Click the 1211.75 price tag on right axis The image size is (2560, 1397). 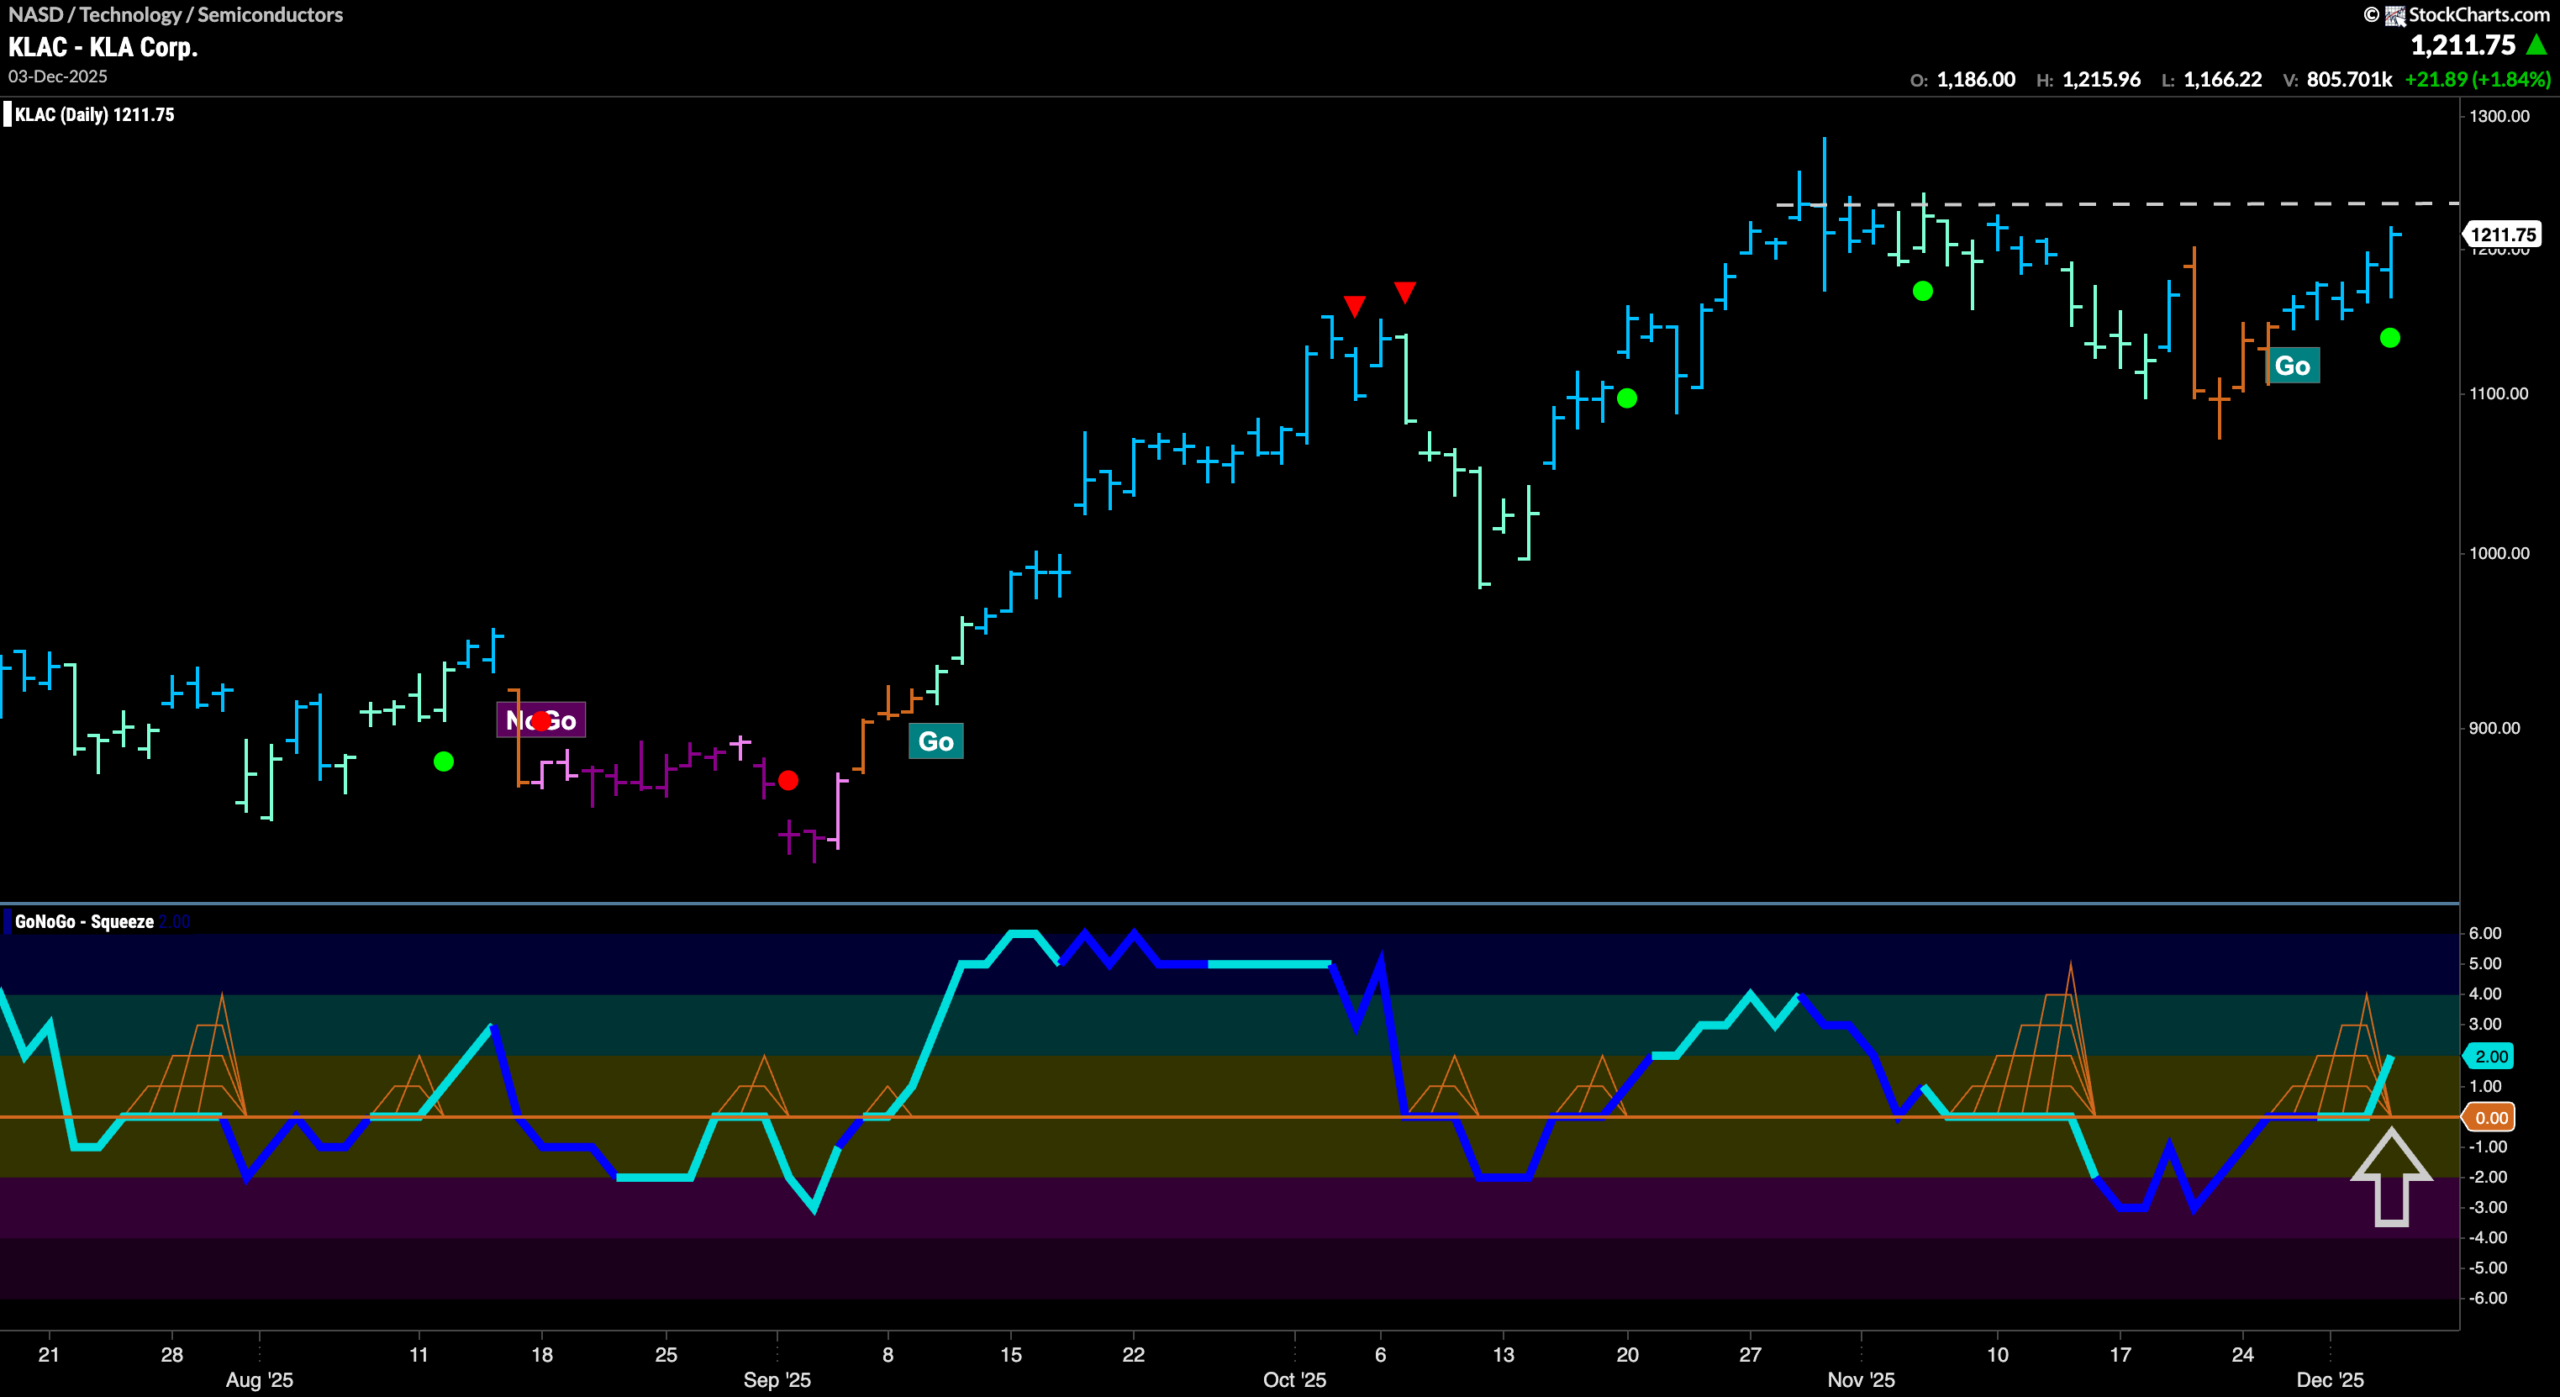(2502, 235)
